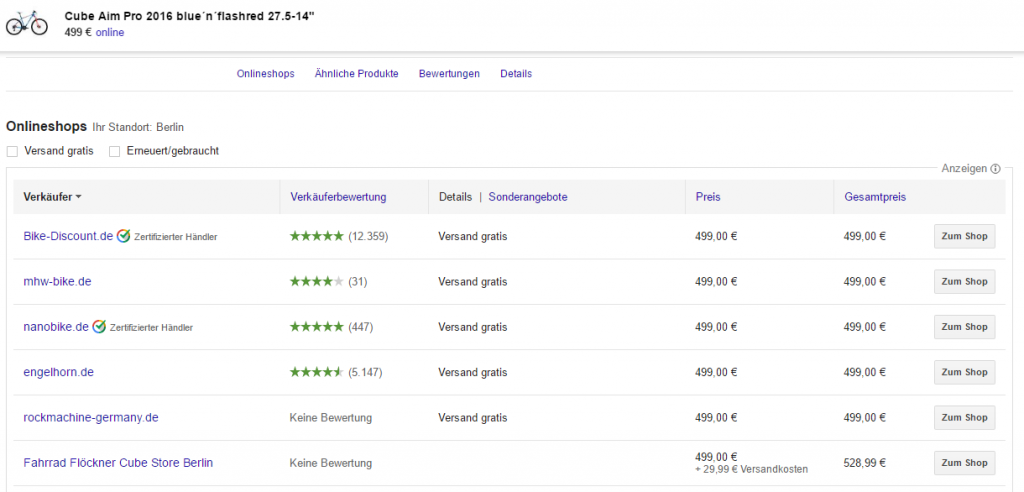Enable the Versand gratis checkbox
Screen dimensions: 1024x492
tap(12, 152)
